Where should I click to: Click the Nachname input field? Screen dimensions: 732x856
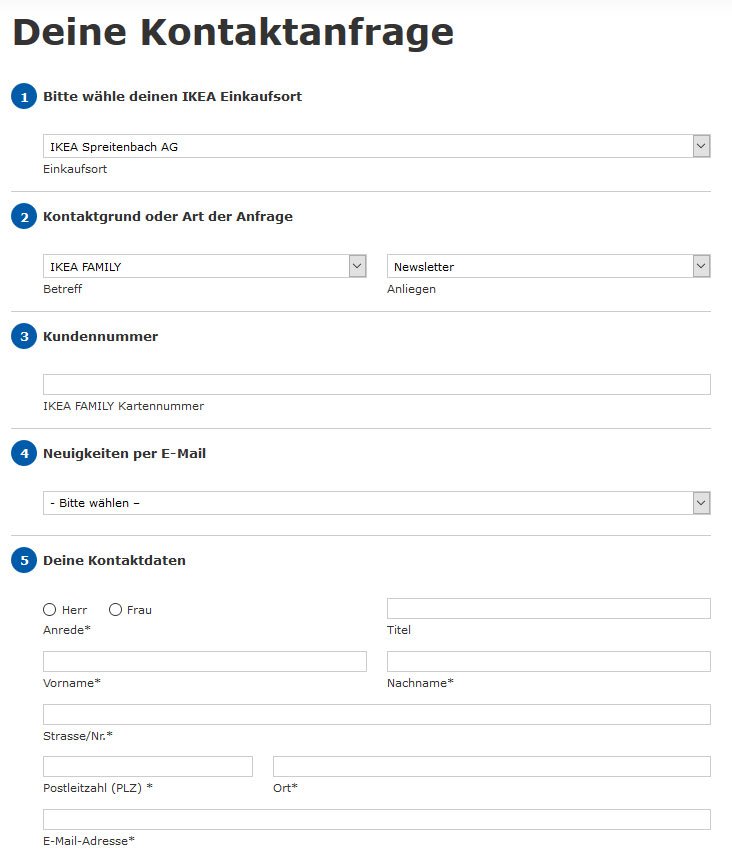549,661
